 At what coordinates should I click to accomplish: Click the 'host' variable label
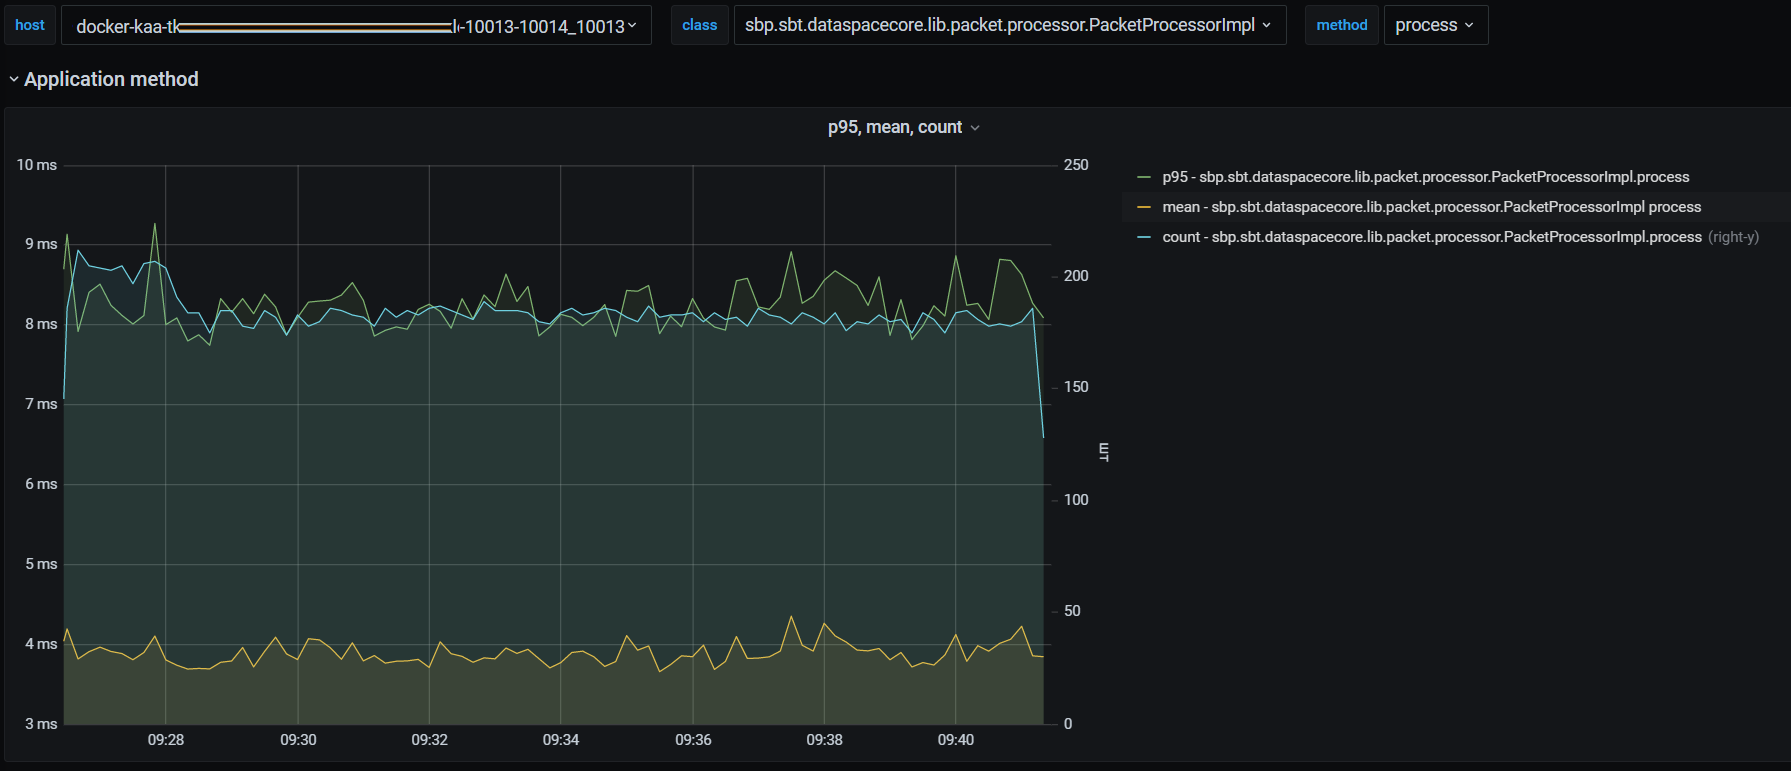pos(30,26)
